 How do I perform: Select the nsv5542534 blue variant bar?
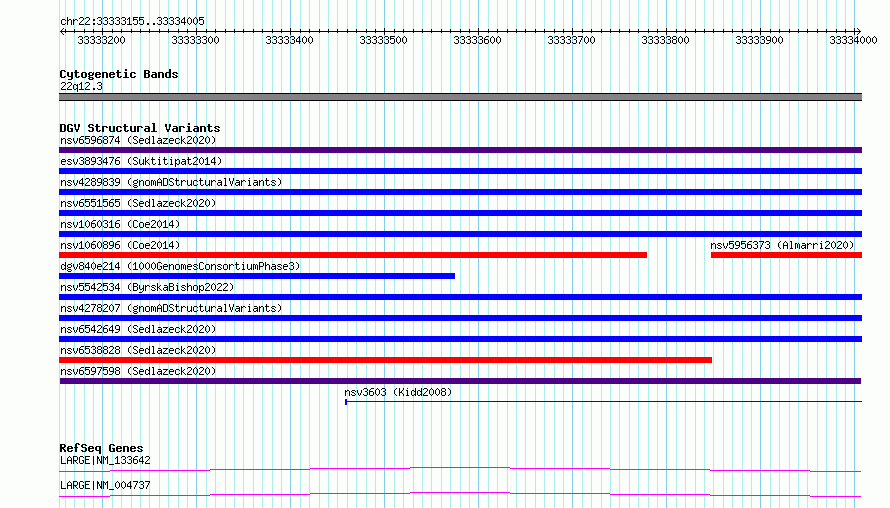460,297
